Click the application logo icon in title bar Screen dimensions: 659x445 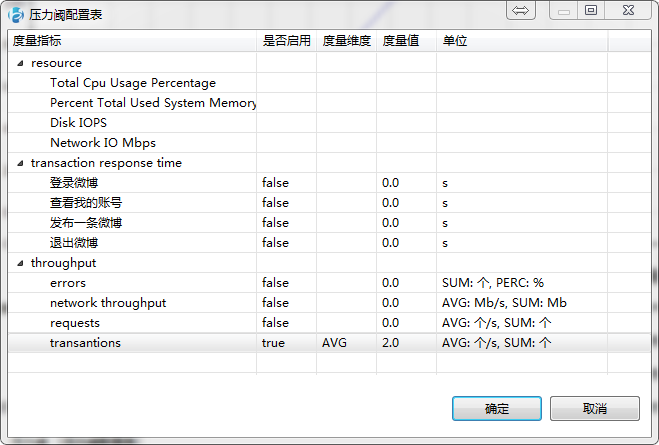point(16,15)
